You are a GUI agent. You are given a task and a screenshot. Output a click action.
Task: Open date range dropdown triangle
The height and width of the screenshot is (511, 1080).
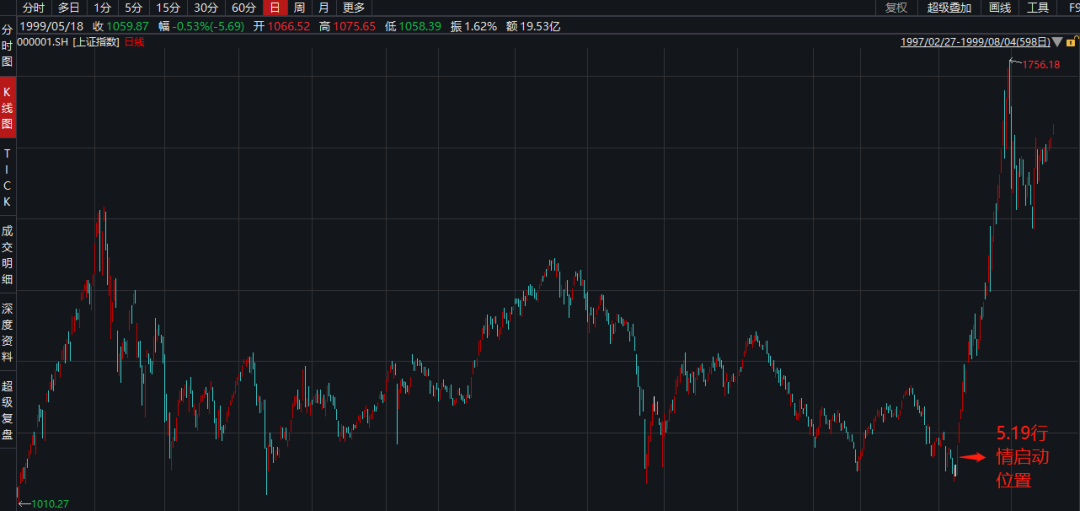[x=1058, y=42]
